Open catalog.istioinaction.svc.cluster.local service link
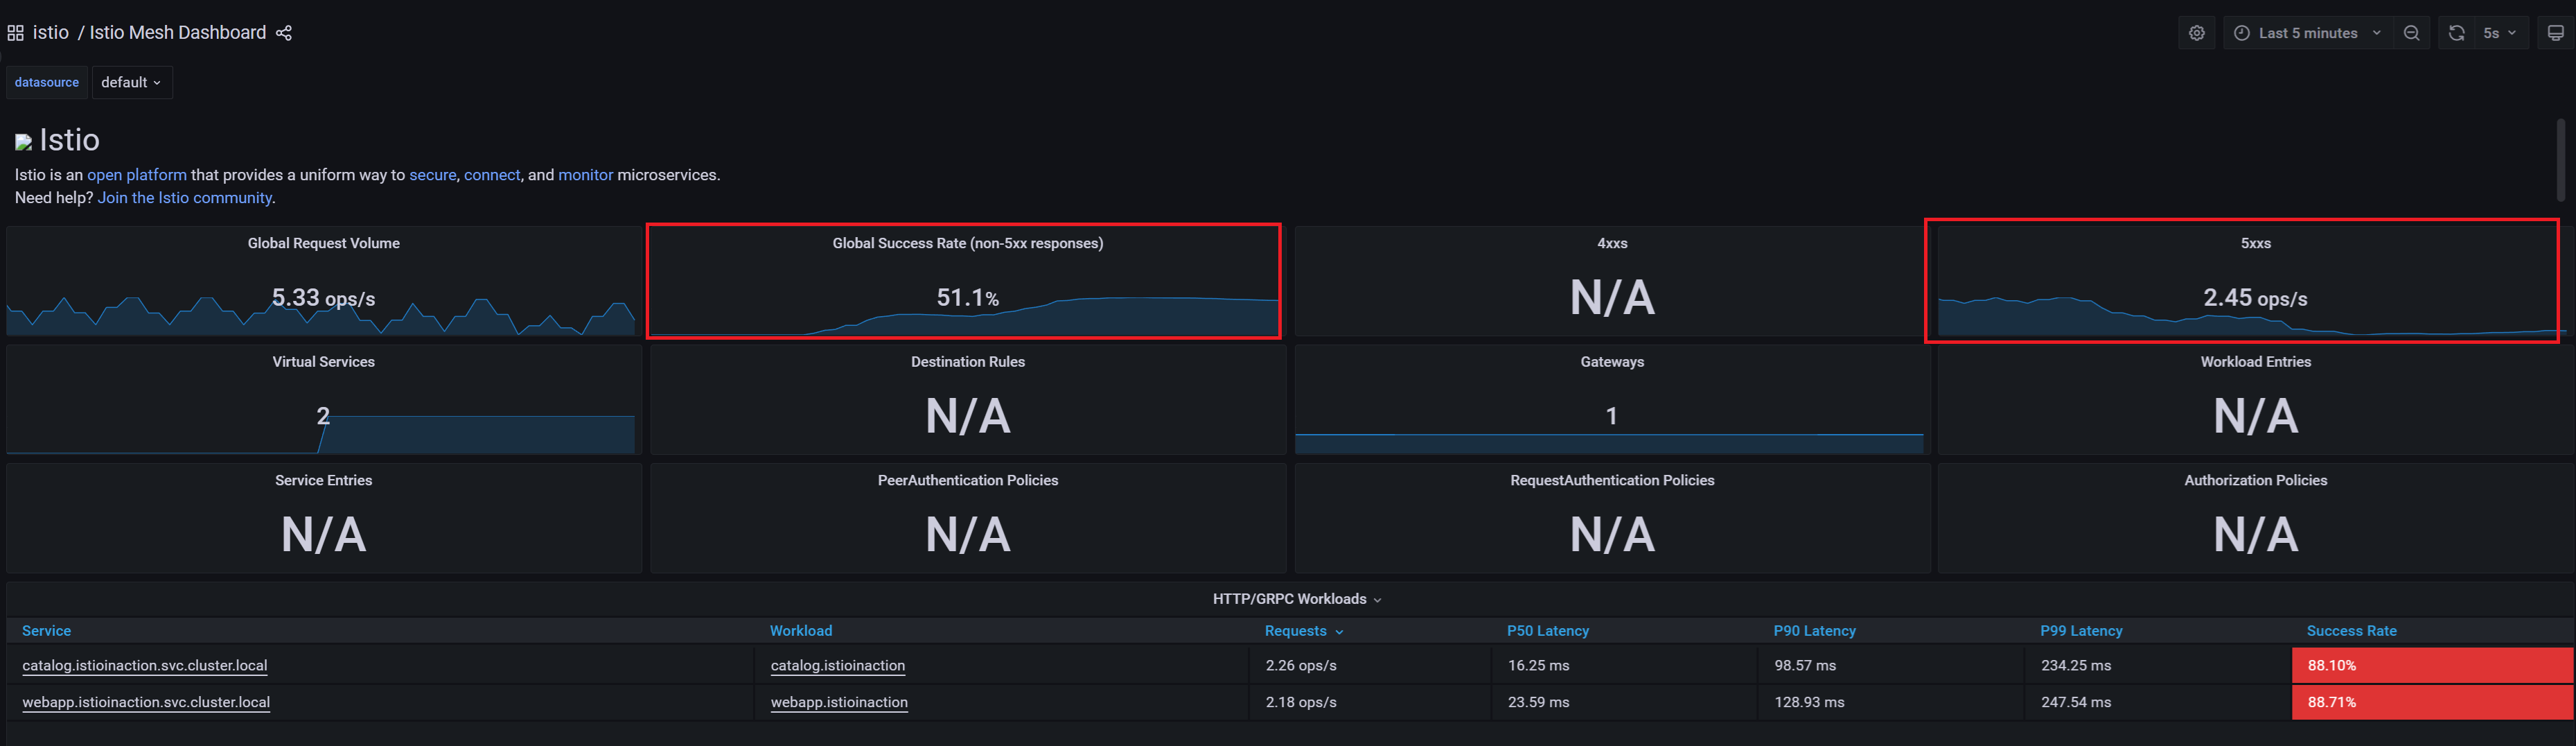The height and width of the screenshot is (746, 2576). click(145, 666)
